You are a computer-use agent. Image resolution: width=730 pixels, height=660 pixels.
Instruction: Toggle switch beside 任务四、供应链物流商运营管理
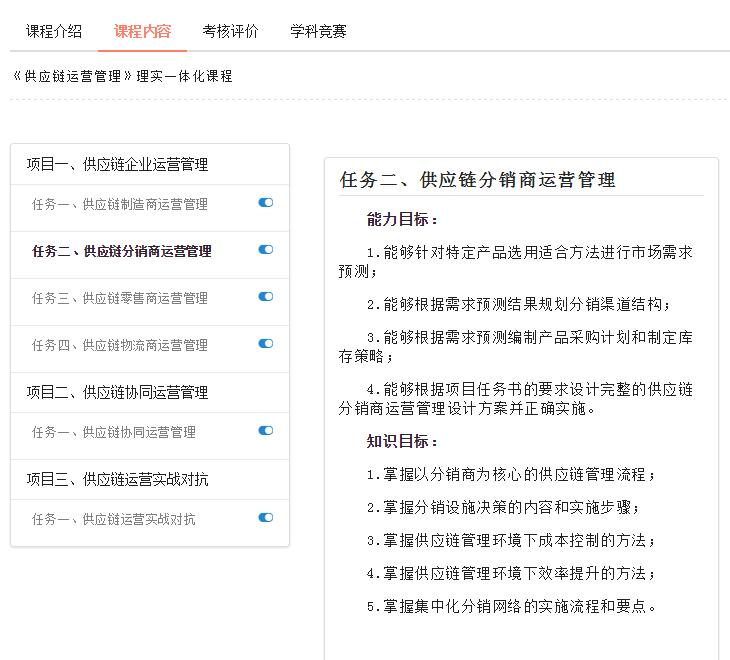click(265, 344)
